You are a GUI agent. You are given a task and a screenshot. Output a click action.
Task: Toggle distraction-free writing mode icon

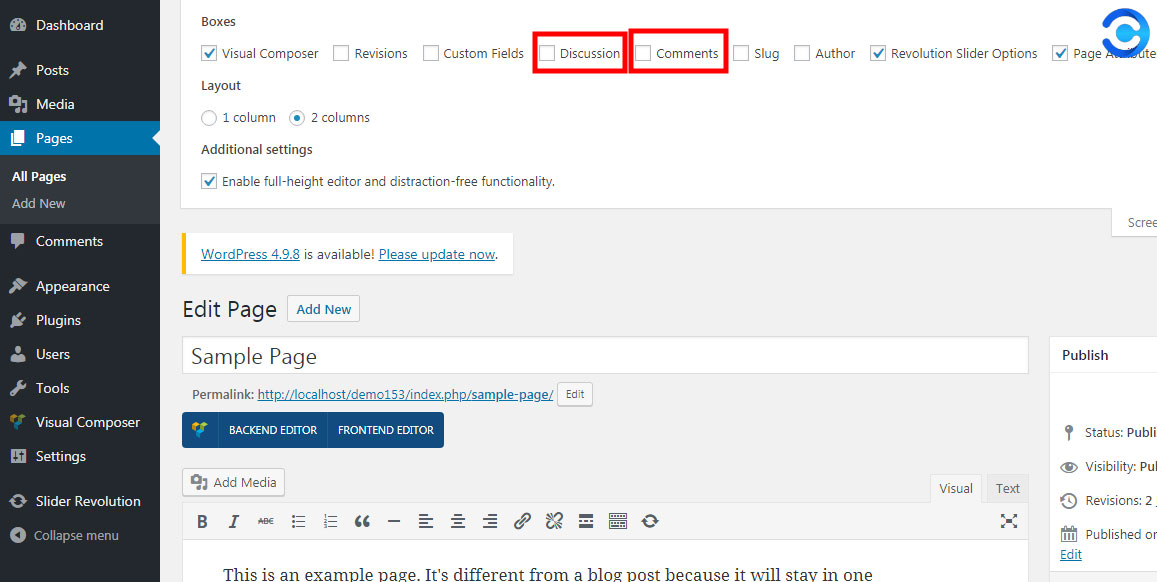1009,521
